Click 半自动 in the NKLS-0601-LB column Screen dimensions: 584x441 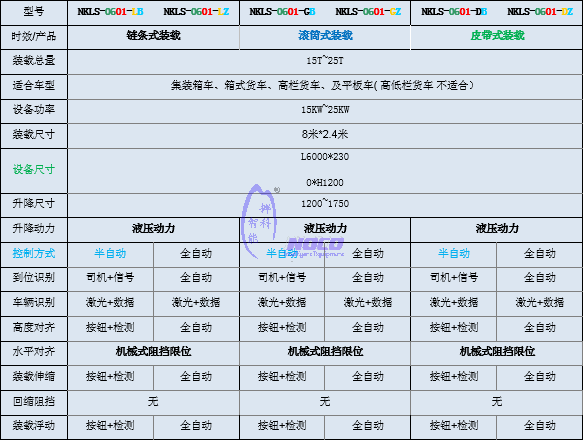click(x=110, y=254)
